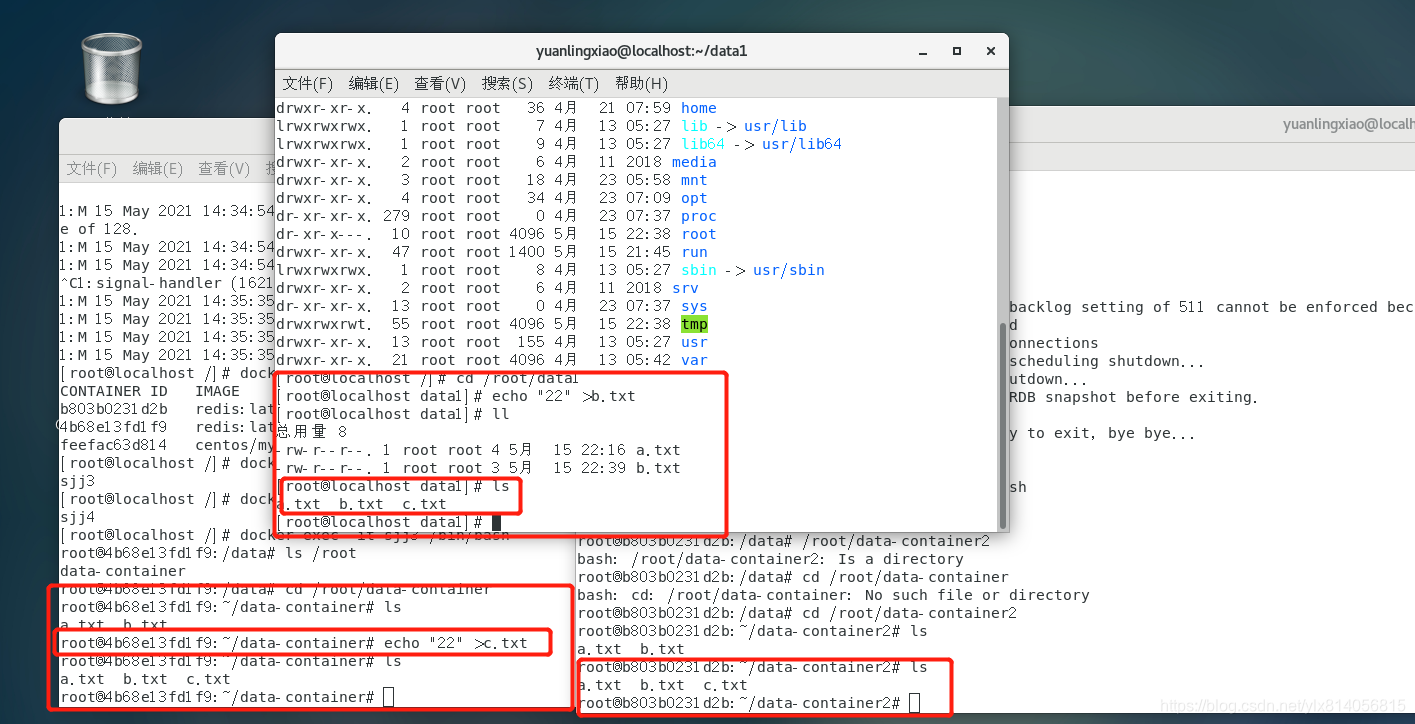This screenshot has width=1415, height=724.
Task: Select the 'run' directory entry
Action: pos(694,252)
